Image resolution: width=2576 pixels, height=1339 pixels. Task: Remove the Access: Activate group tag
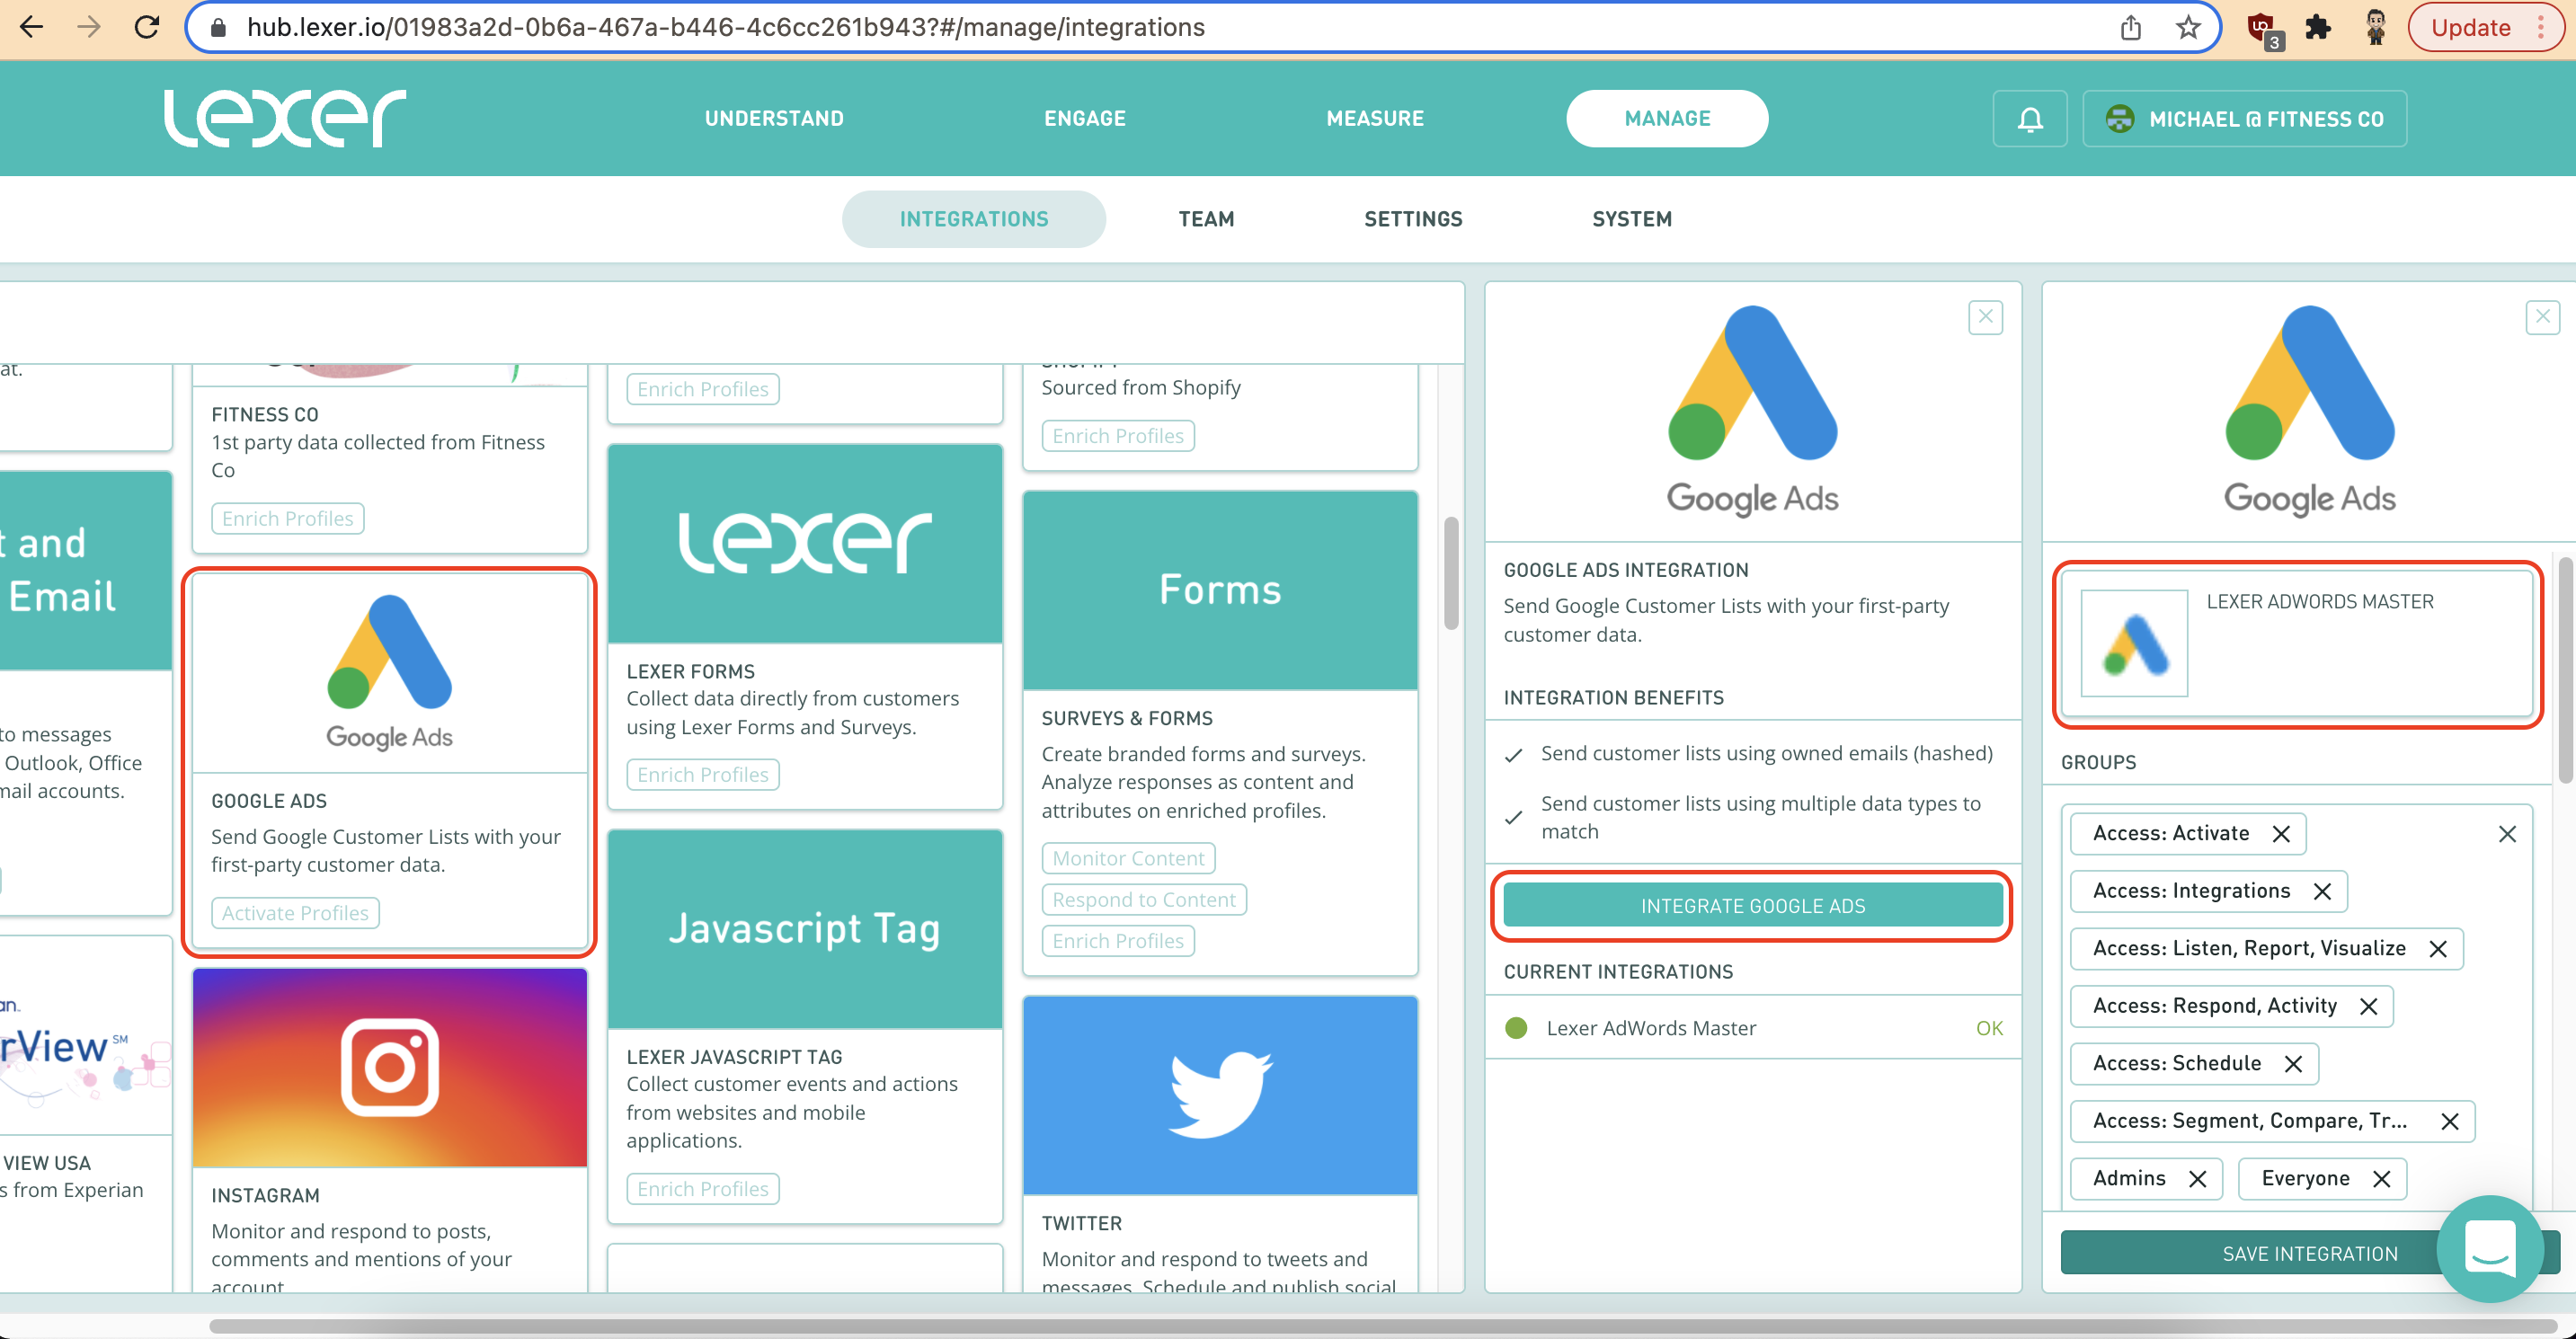[2281, 834]
